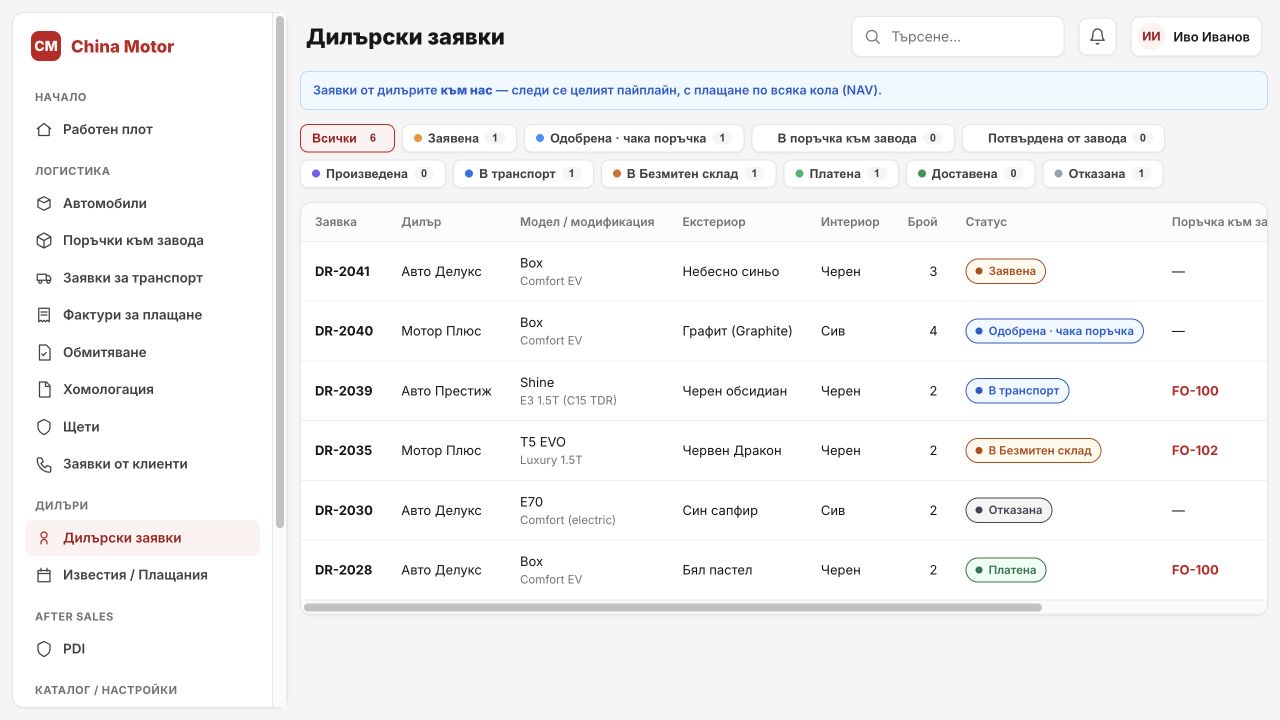Viewport: 1280px width, 720px height.
Task: Open Работен плот in the sidebar
Action: 142,129
